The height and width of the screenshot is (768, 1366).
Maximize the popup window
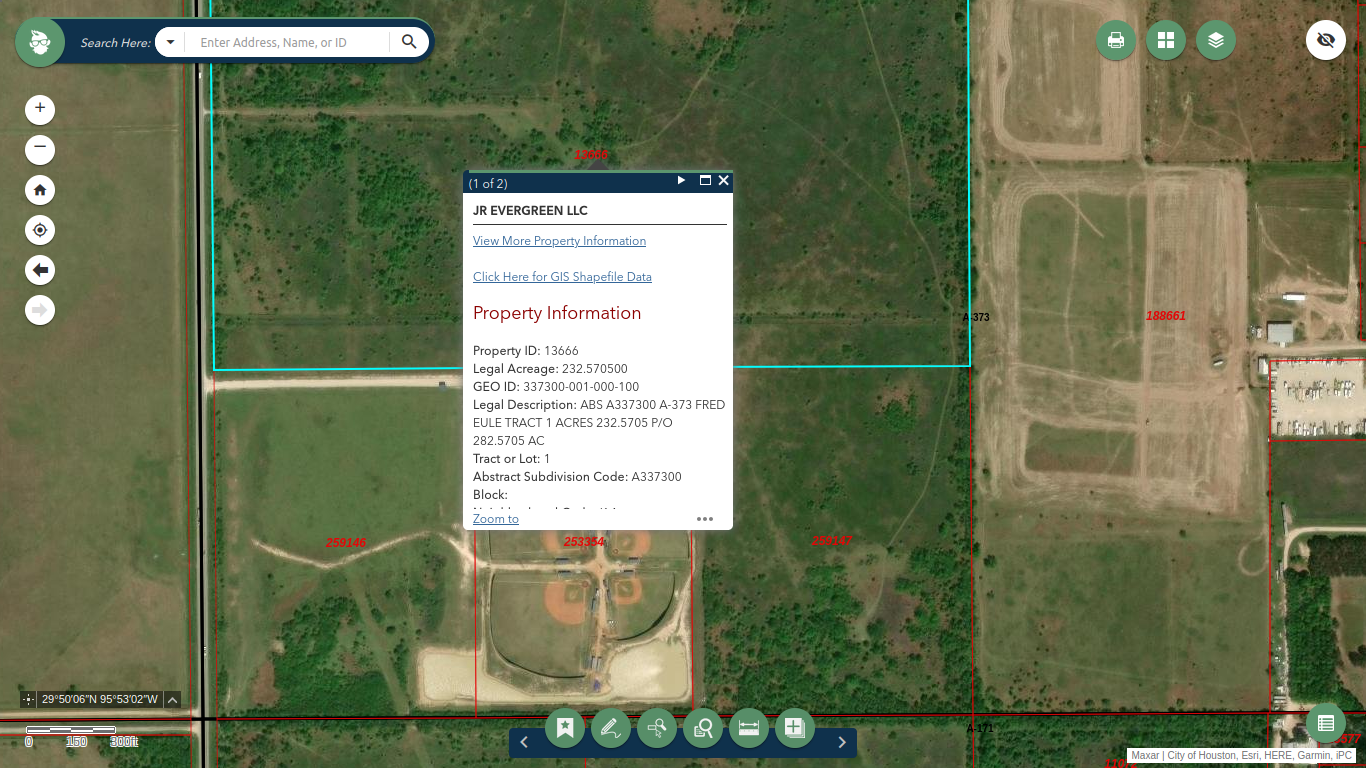coord(705,181)
